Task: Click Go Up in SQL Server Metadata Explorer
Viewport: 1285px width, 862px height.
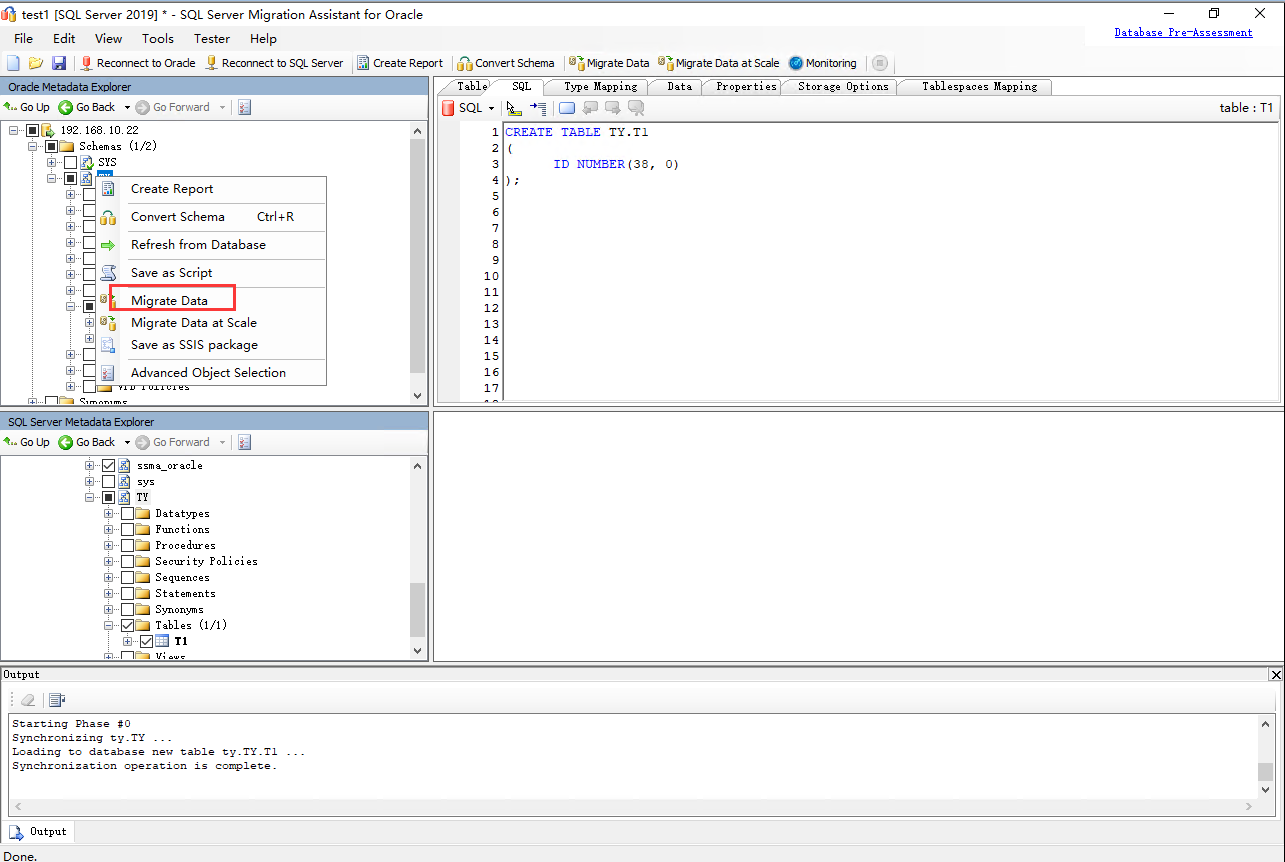Action: coord(27,442)
